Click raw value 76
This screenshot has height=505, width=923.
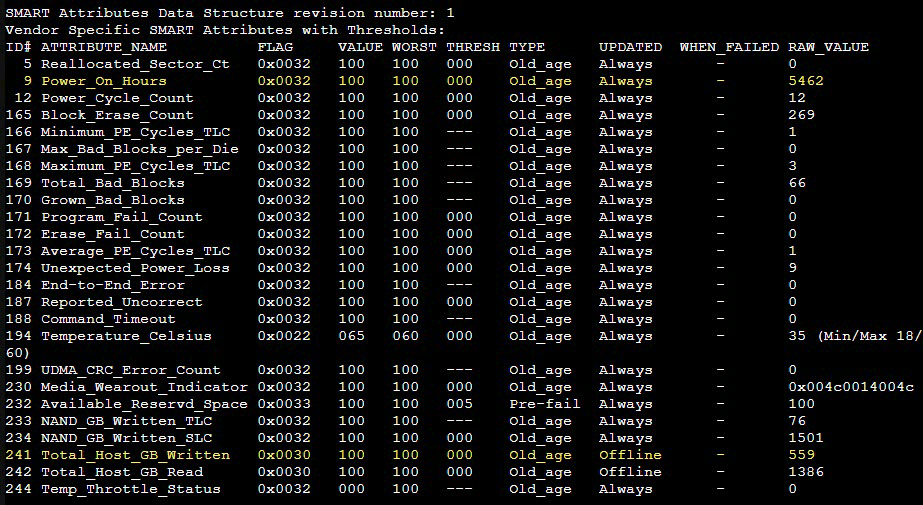[x=797, y=423]
